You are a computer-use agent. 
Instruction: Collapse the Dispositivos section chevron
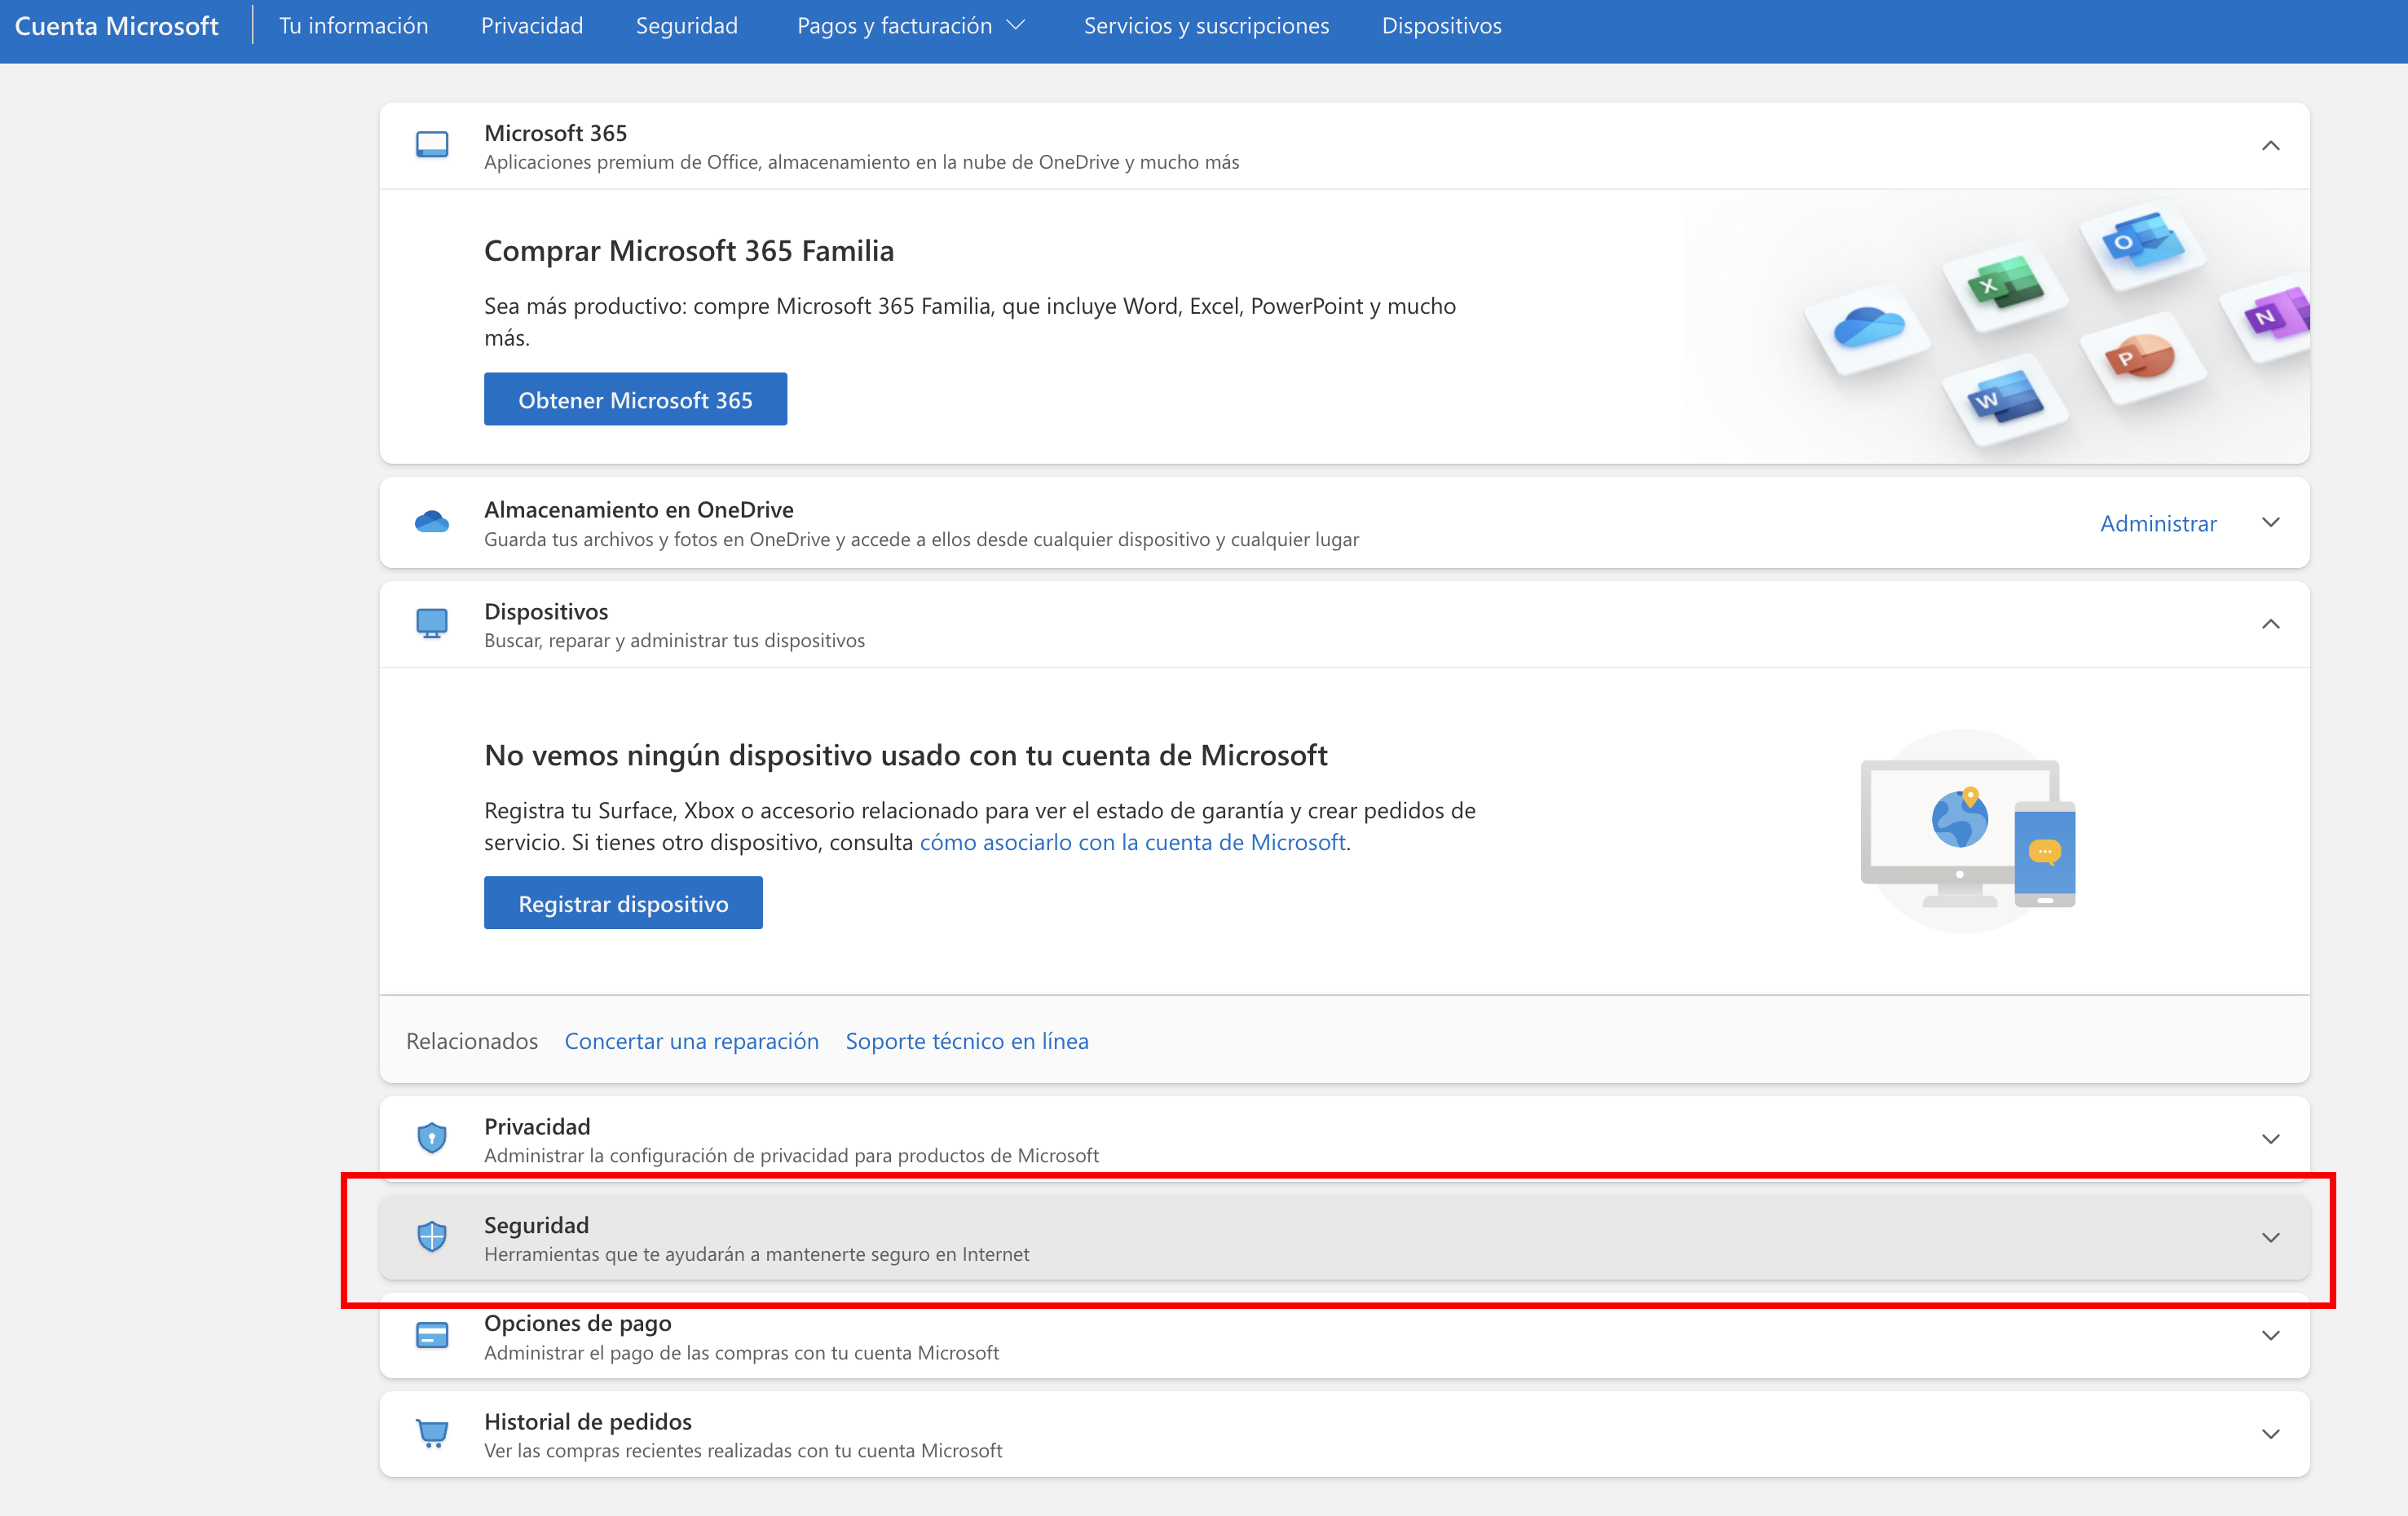[x=2270, y=625]
